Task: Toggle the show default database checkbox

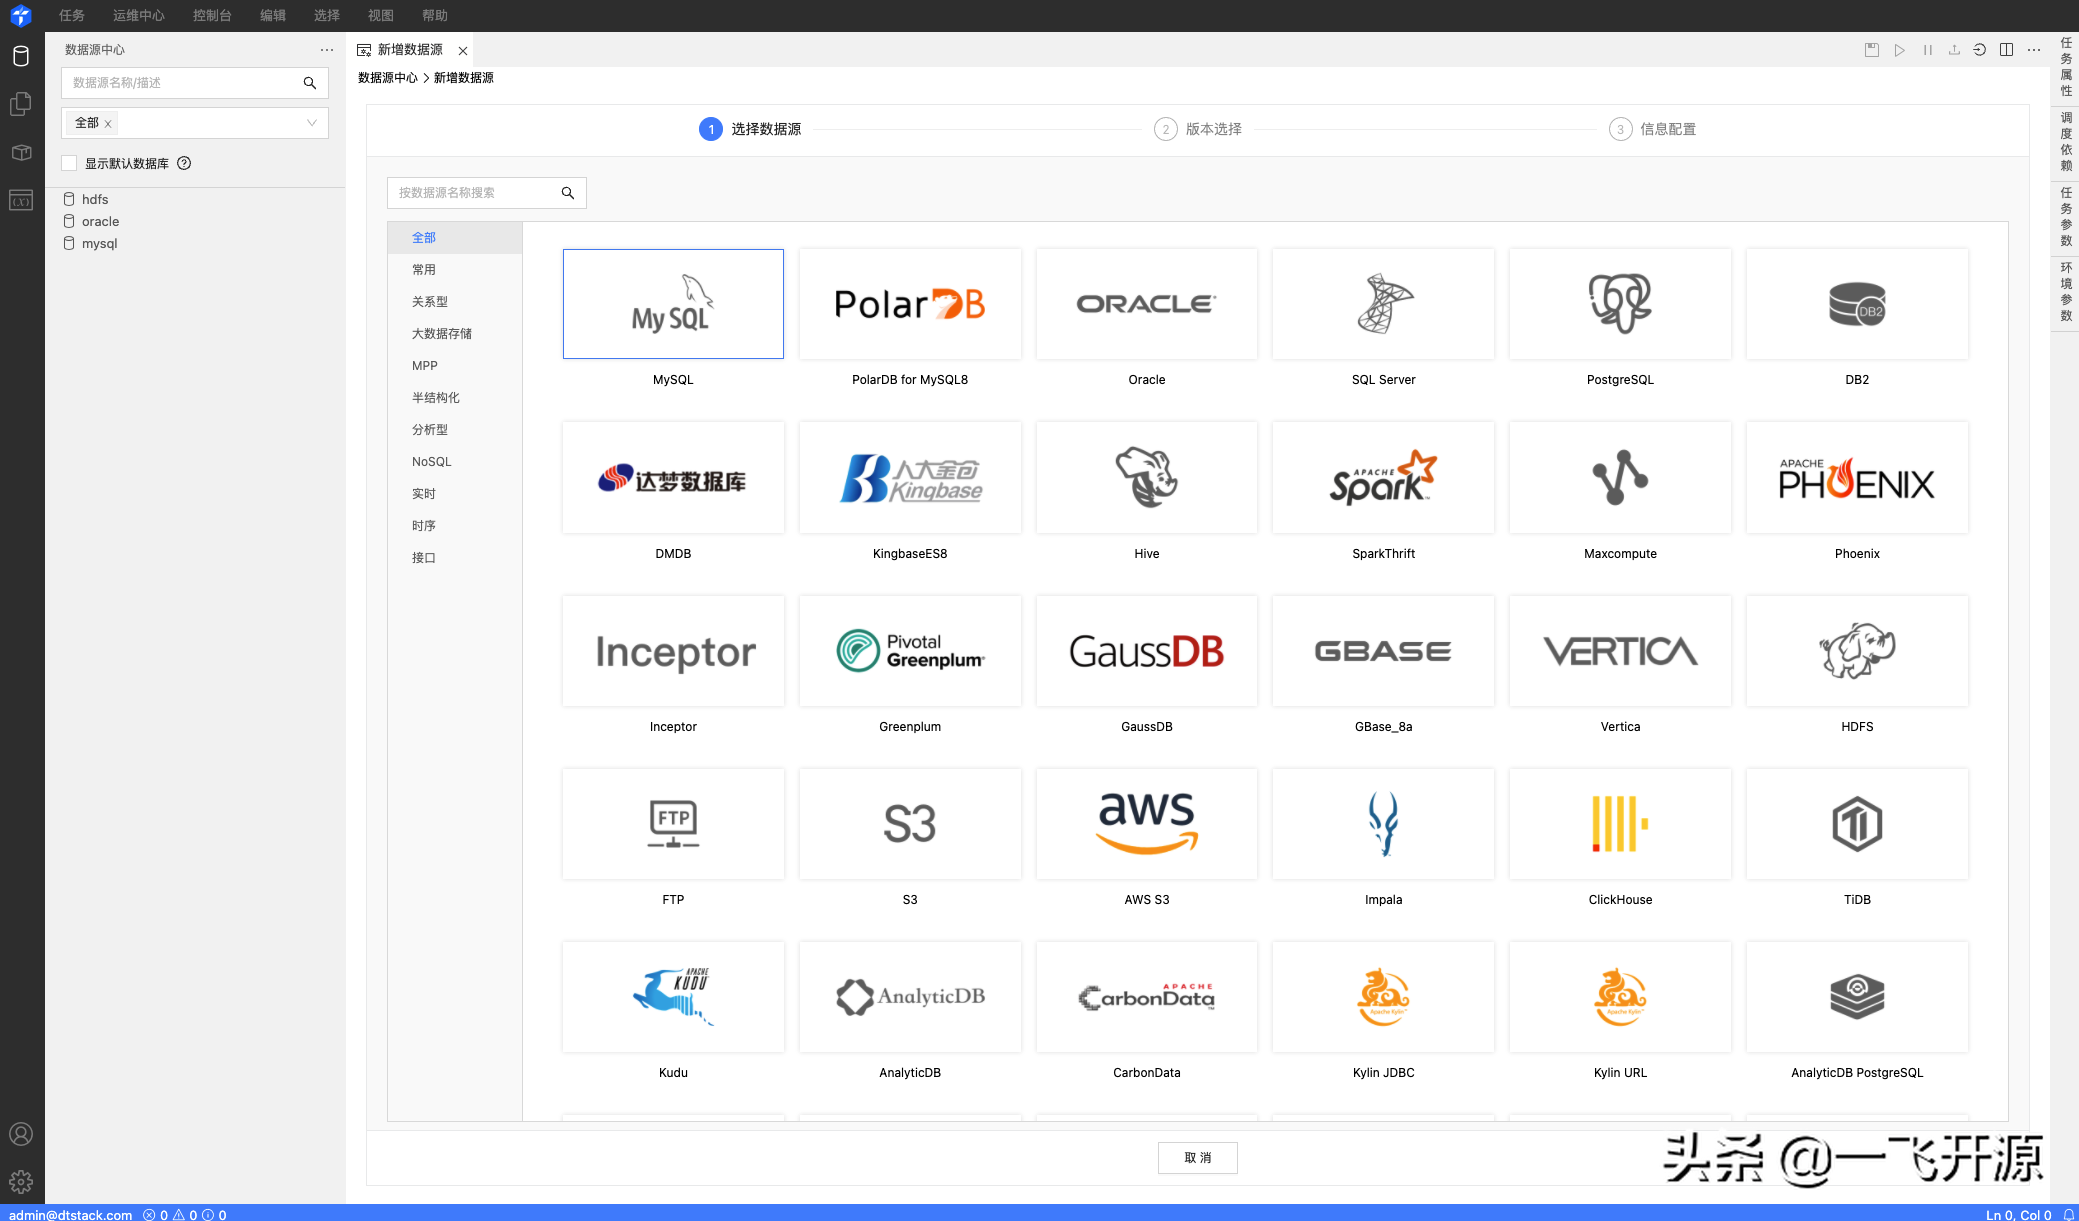Action: pos(69,163)
